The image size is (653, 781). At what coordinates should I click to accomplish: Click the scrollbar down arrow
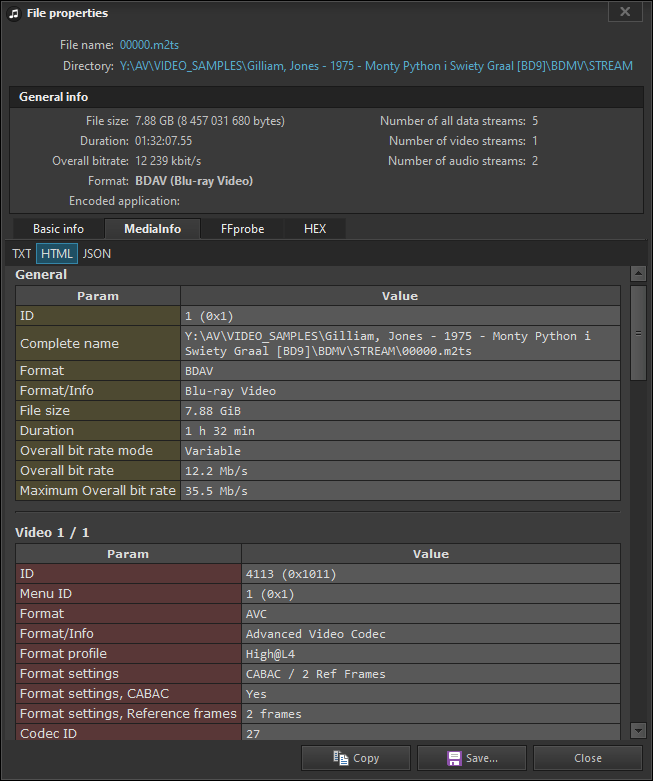click(638, 731)
